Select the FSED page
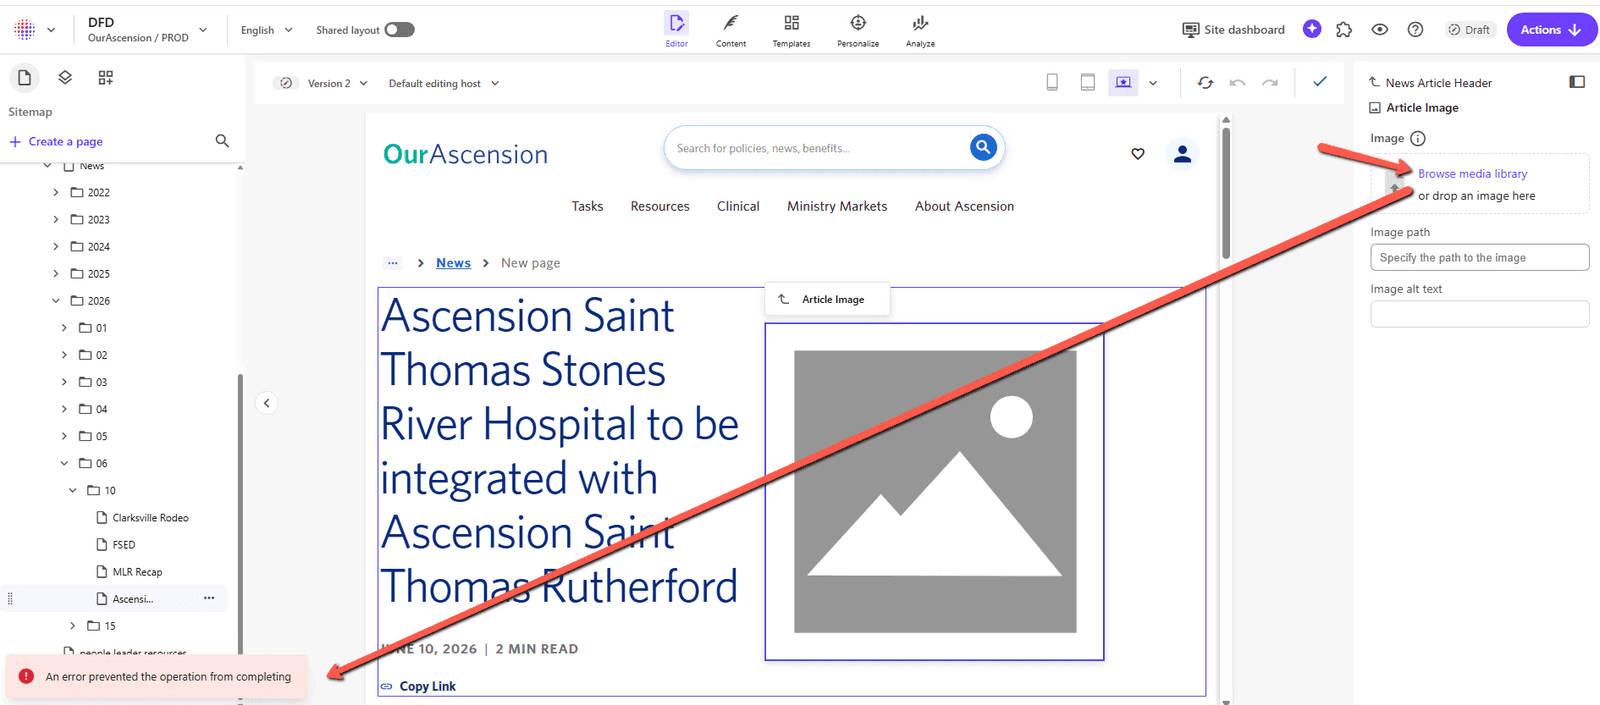 point(123,545)
